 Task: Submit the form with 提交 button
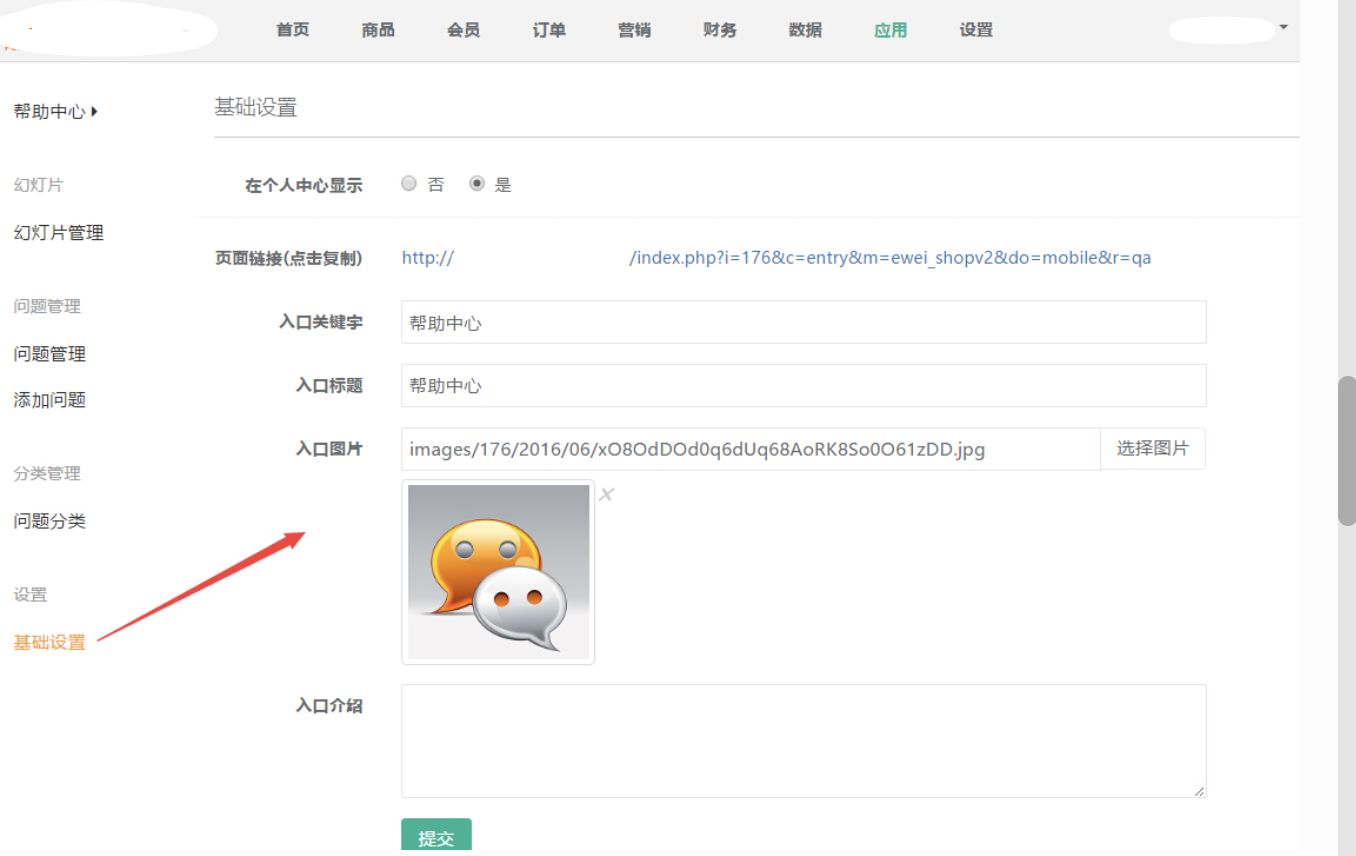[436, 837]
